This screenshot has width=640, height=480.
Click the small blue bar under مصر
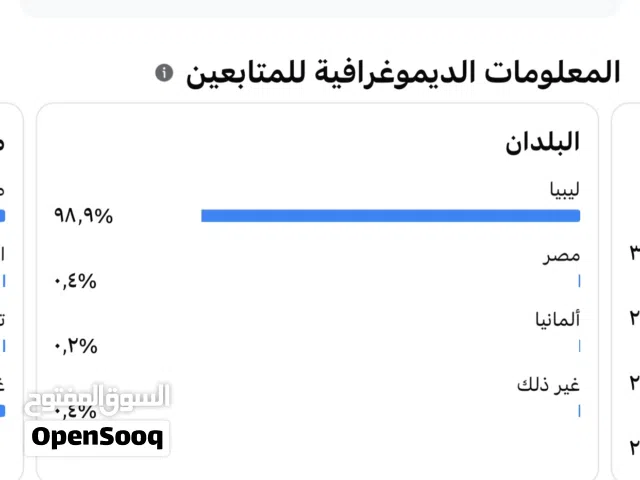click(x=579, y=281)
